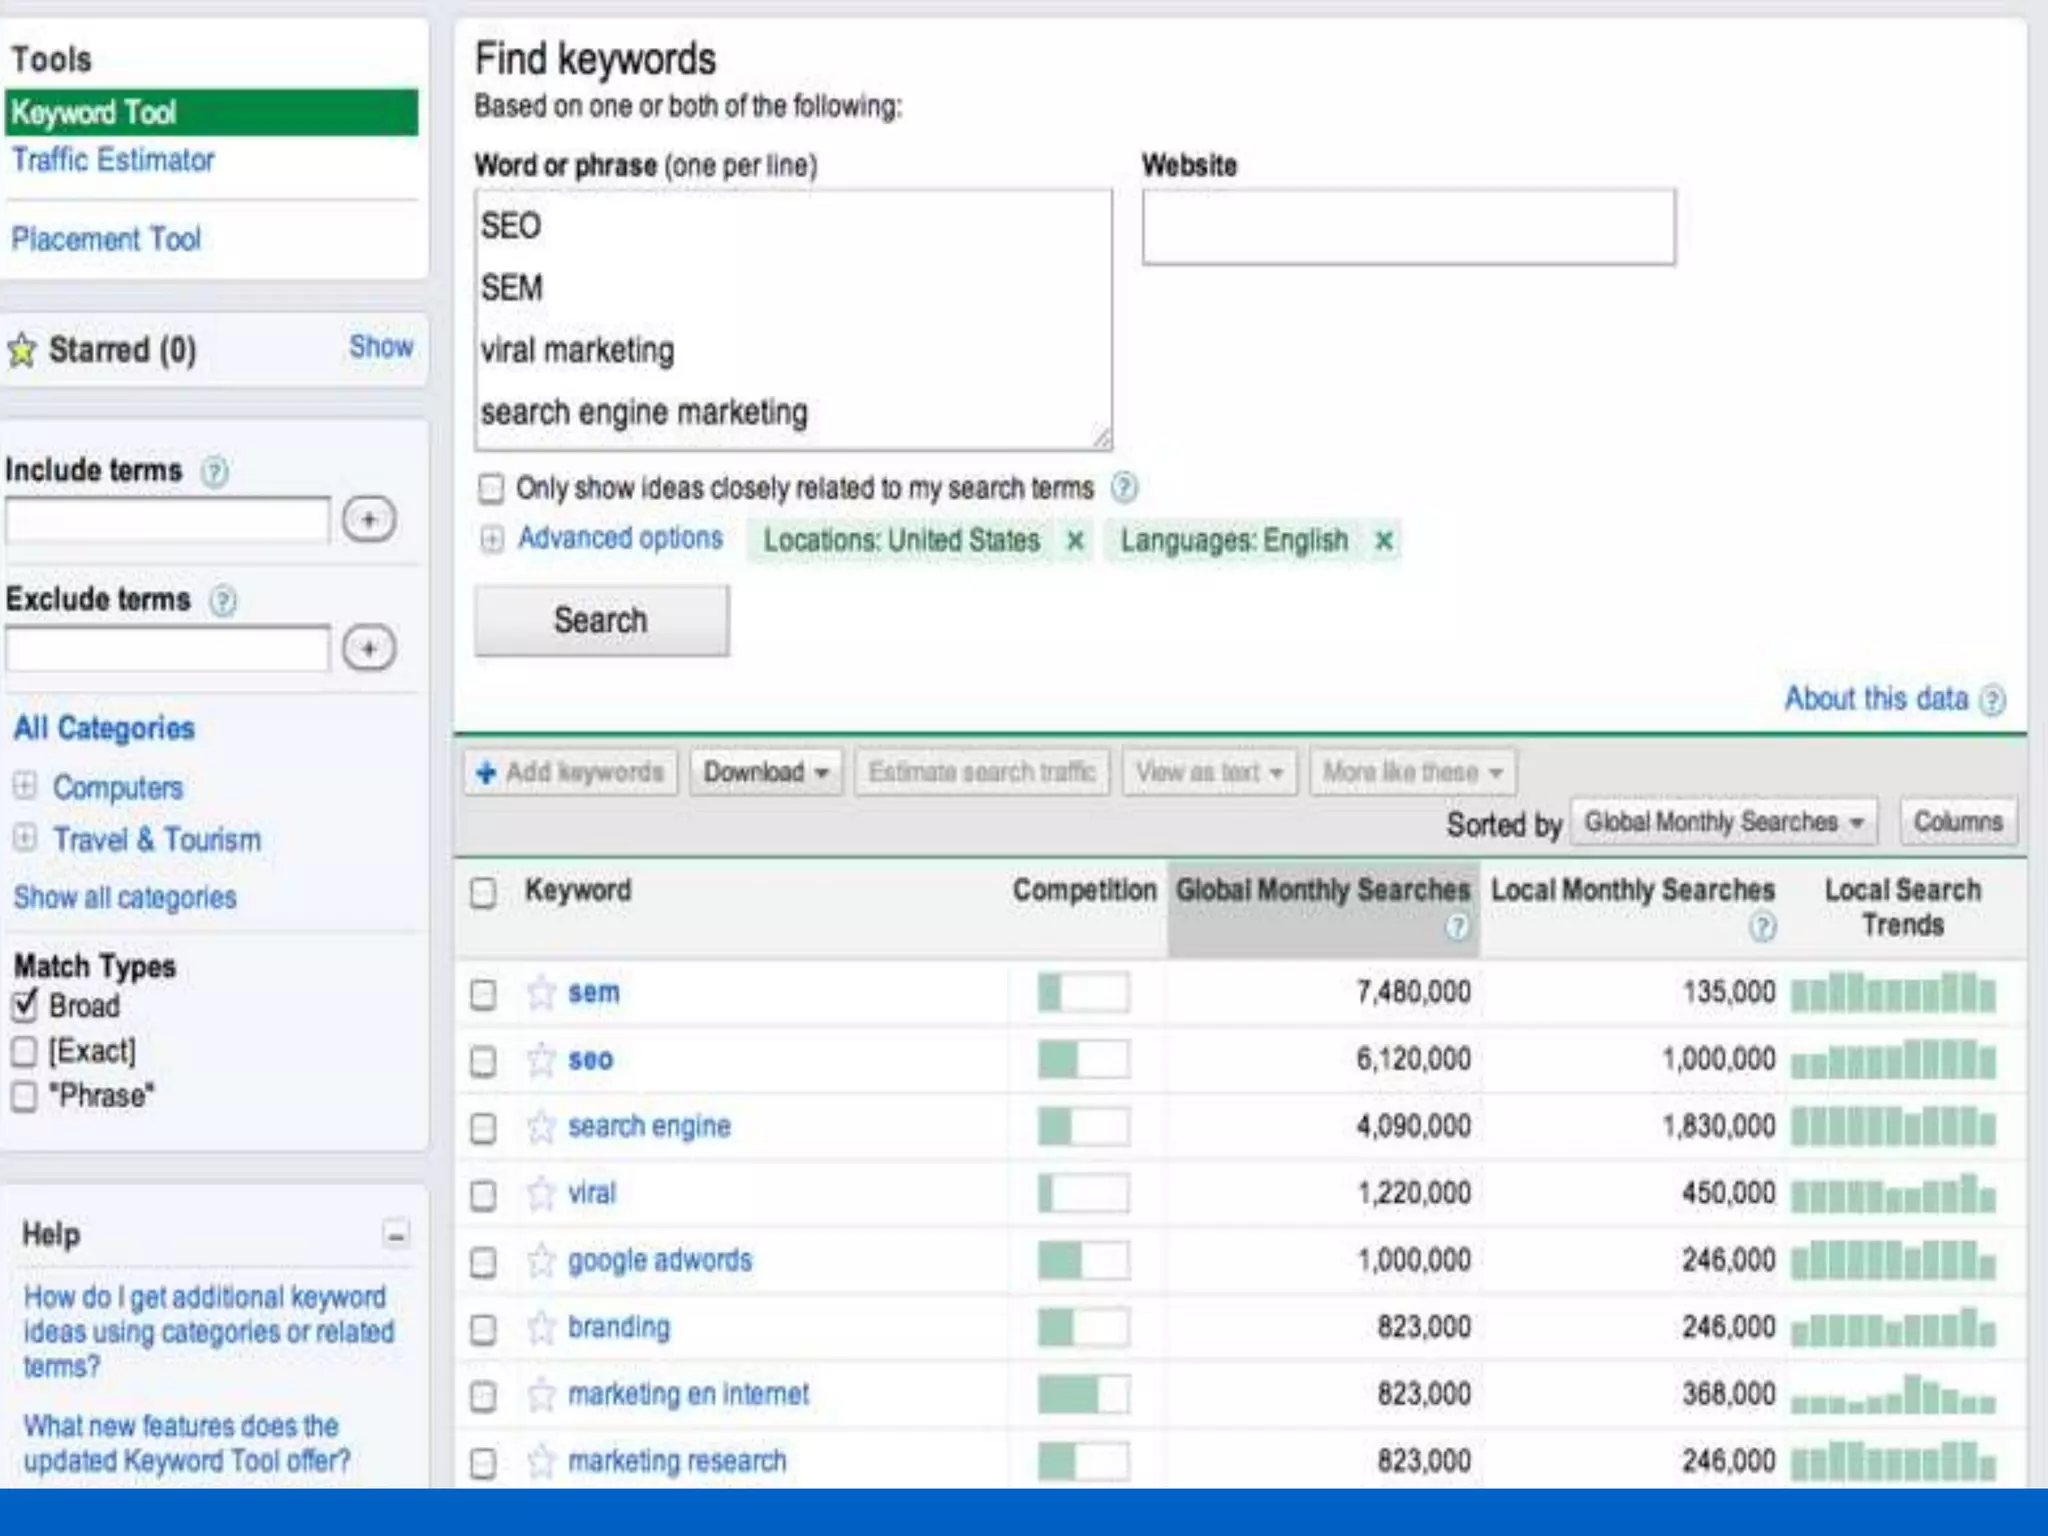Click into the Website input field
This screenshot has height=1536, width=2048.
point(1408,227)
